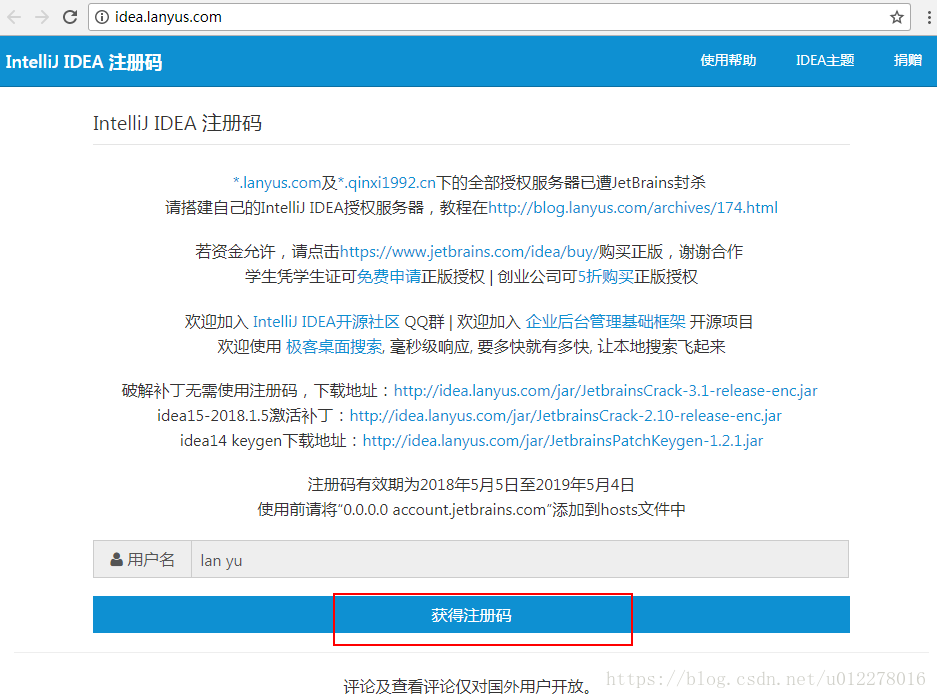Click the 获得注册码 button

[x=471, y=614]
